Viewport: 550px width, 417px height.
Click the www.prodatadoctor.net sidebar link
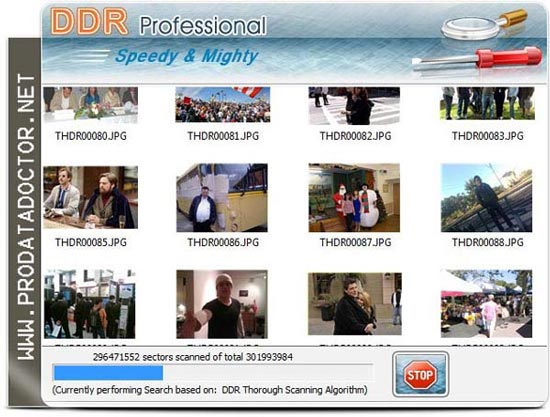click(x=26, y=217)
